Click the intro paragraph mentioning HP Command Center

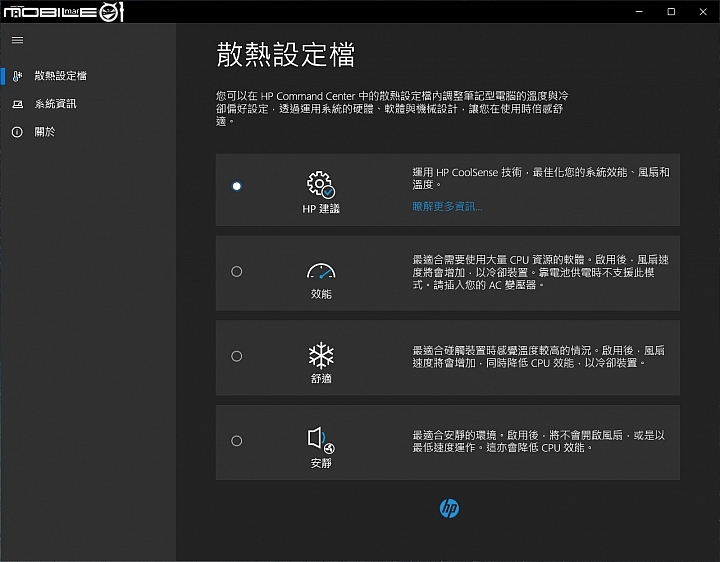point(392,108)
